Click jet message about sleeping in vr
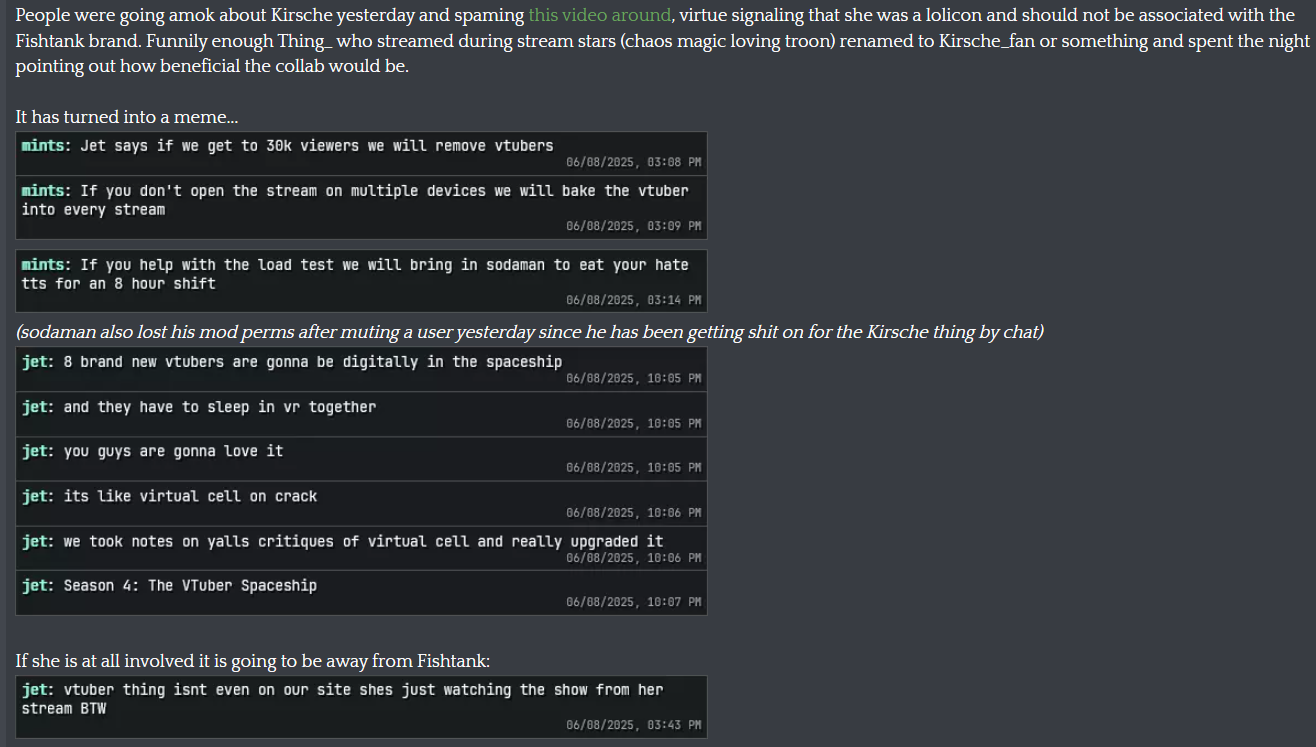The image size is (1316, 747). point(361,414)
